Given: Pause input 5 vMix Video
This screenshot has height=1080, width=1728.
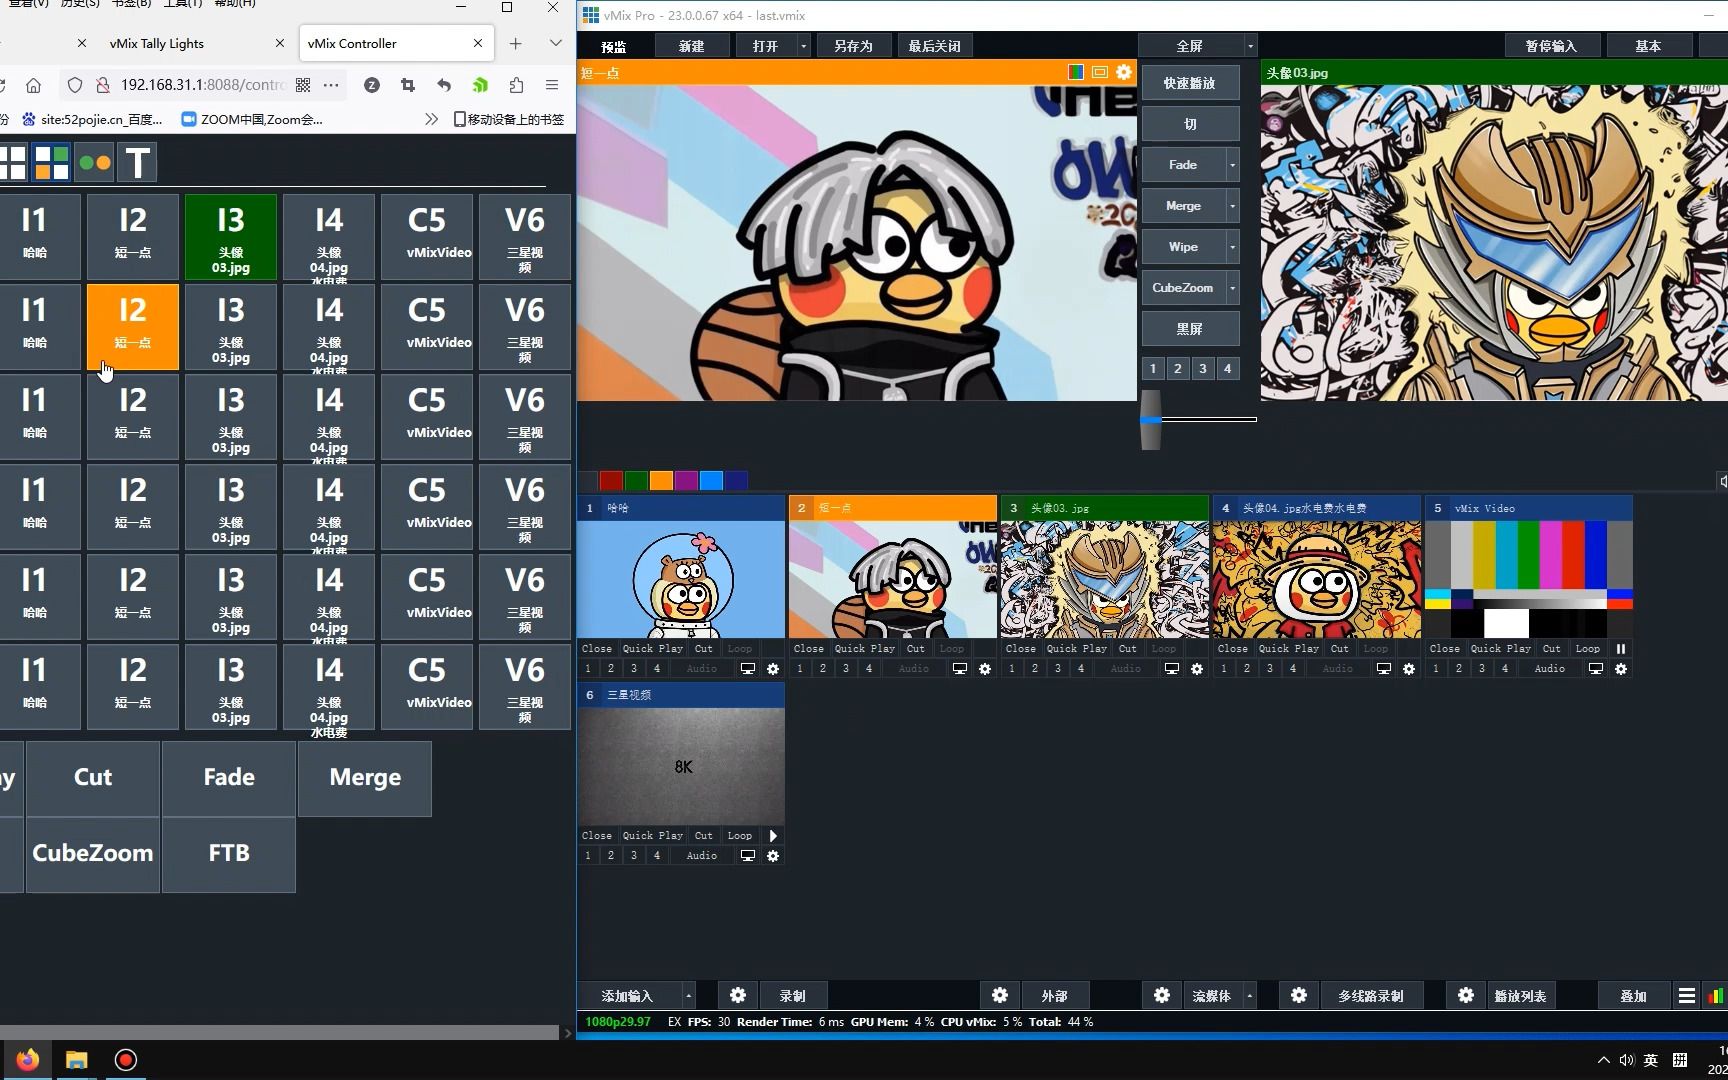Looking at the screenshot, I should 1621,649.
